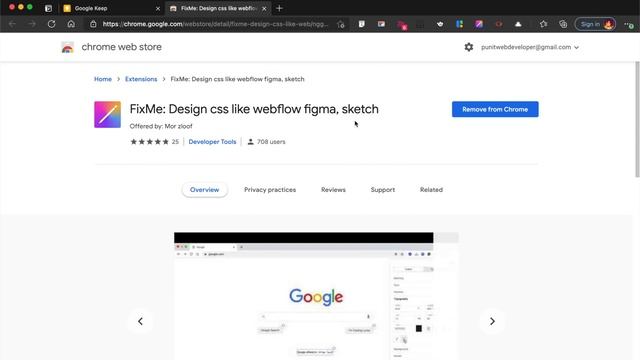Viewport: 640px width, 360px height.
Task: Open browser settings and more menu
Action: 629,24
